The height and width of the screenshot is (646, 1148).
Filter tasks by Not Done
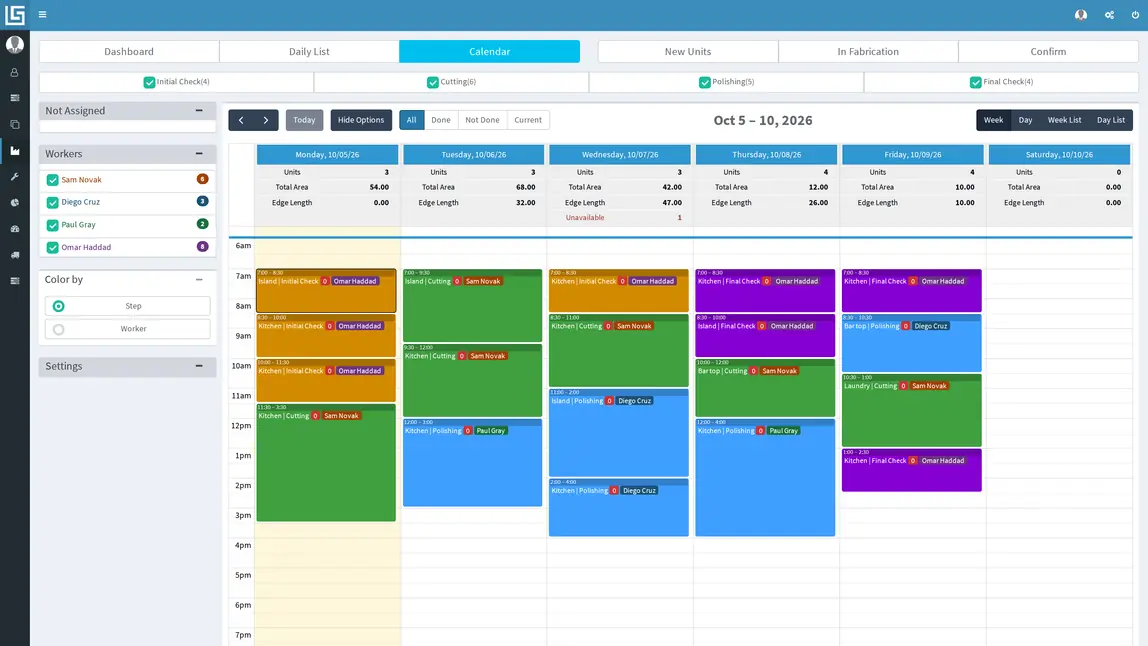click(x=482, y=120)
